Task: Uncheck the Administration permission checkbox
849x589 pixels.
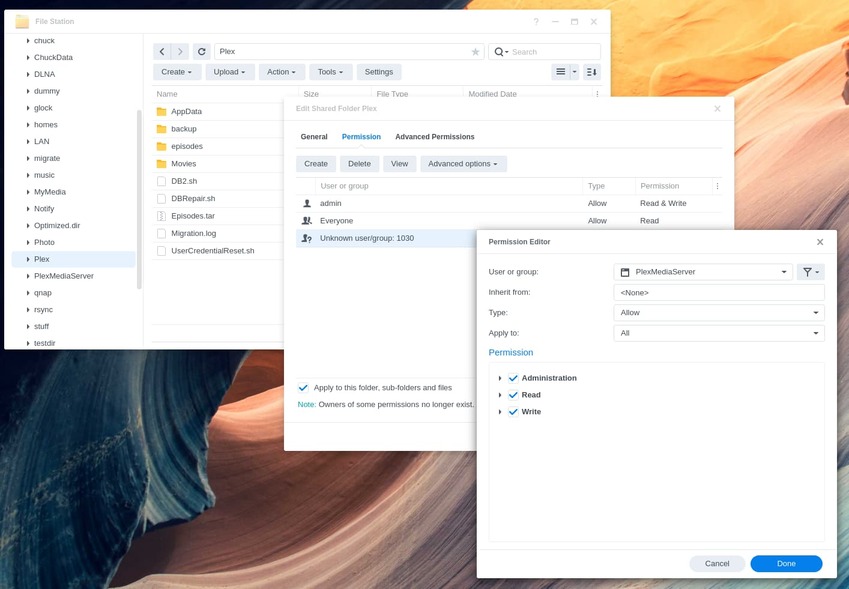Action: [513, 378]
